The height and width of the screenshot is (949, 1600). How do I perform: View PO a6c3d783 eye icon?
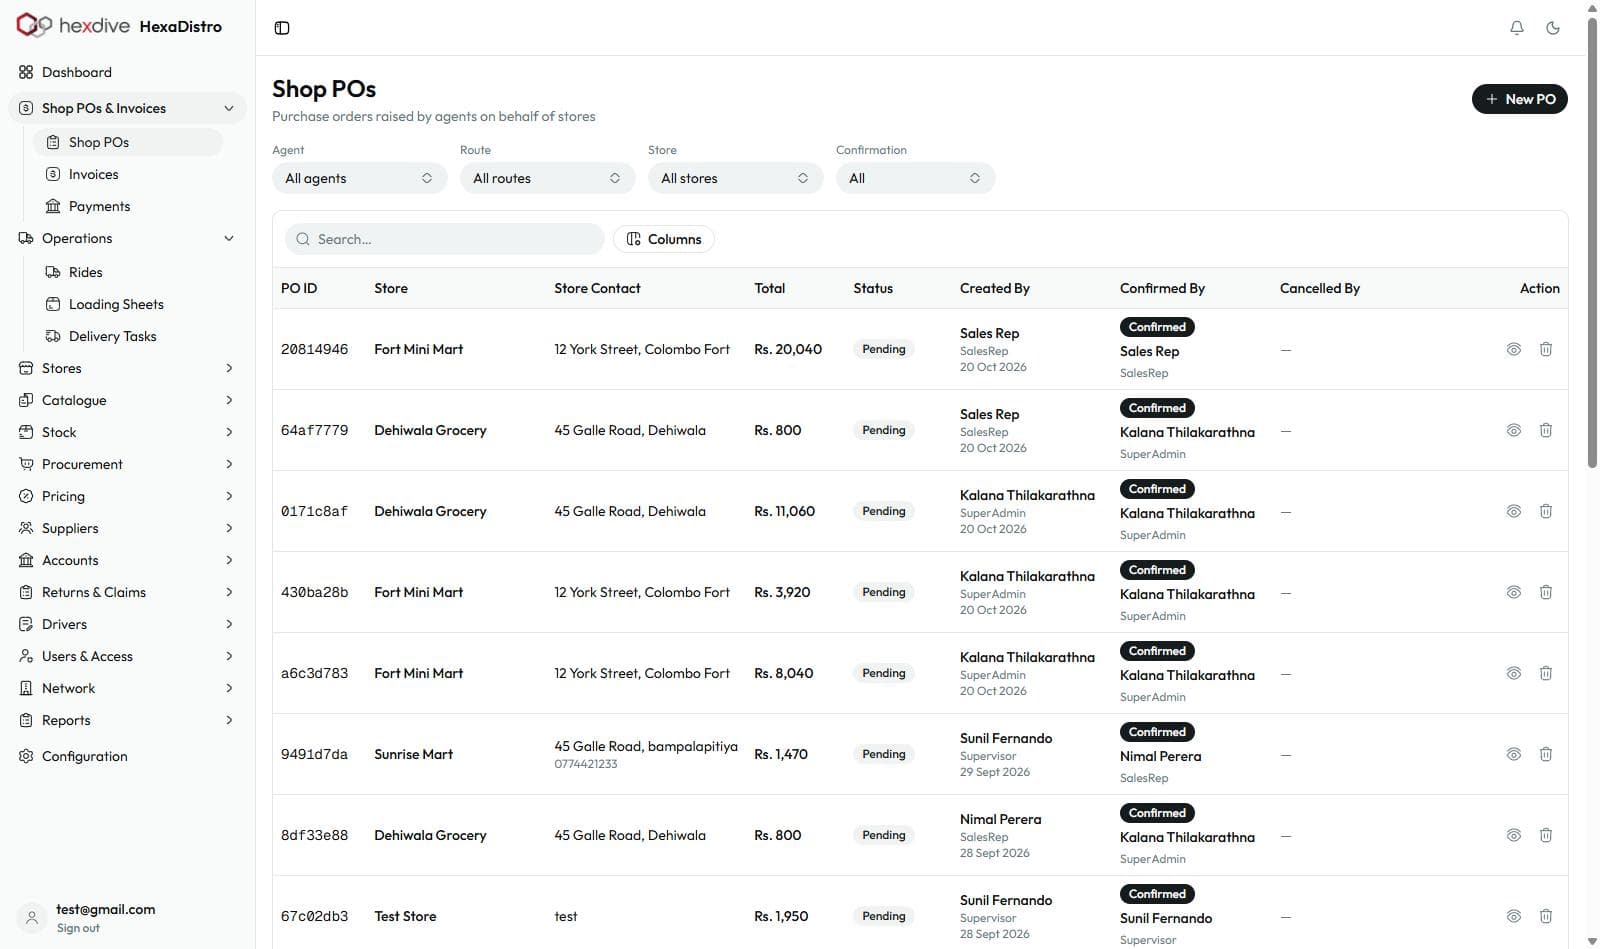tap(1514, 673)
